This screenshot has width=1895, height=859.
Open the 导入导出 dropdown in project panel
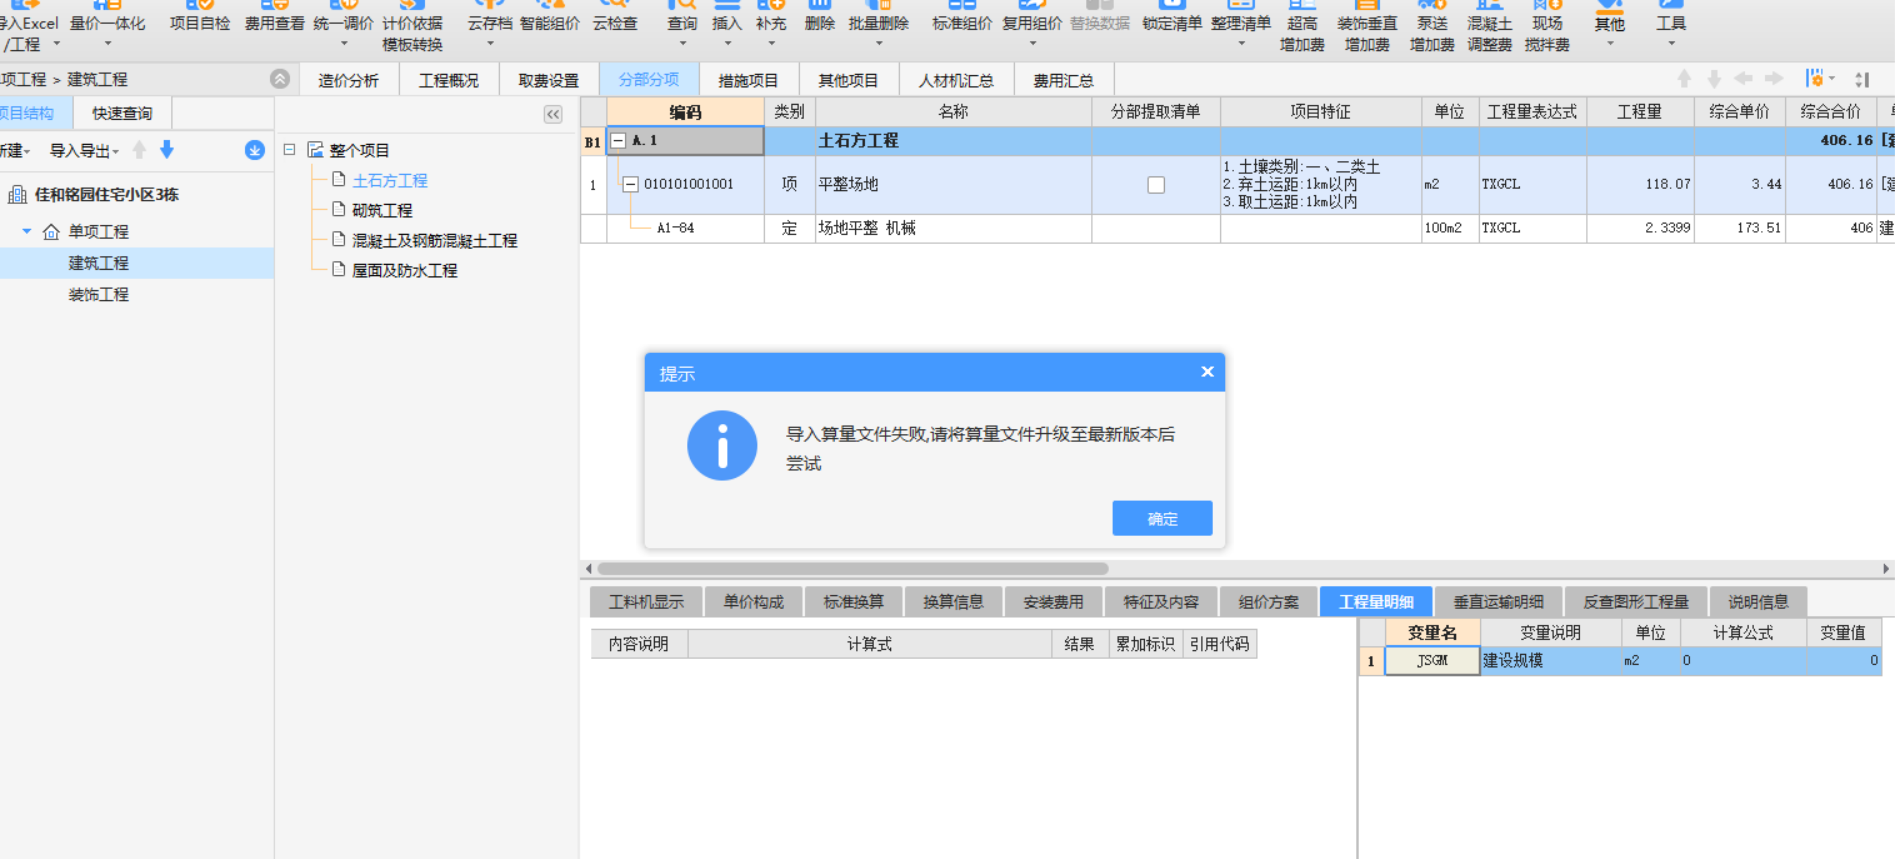click(85, 151)
